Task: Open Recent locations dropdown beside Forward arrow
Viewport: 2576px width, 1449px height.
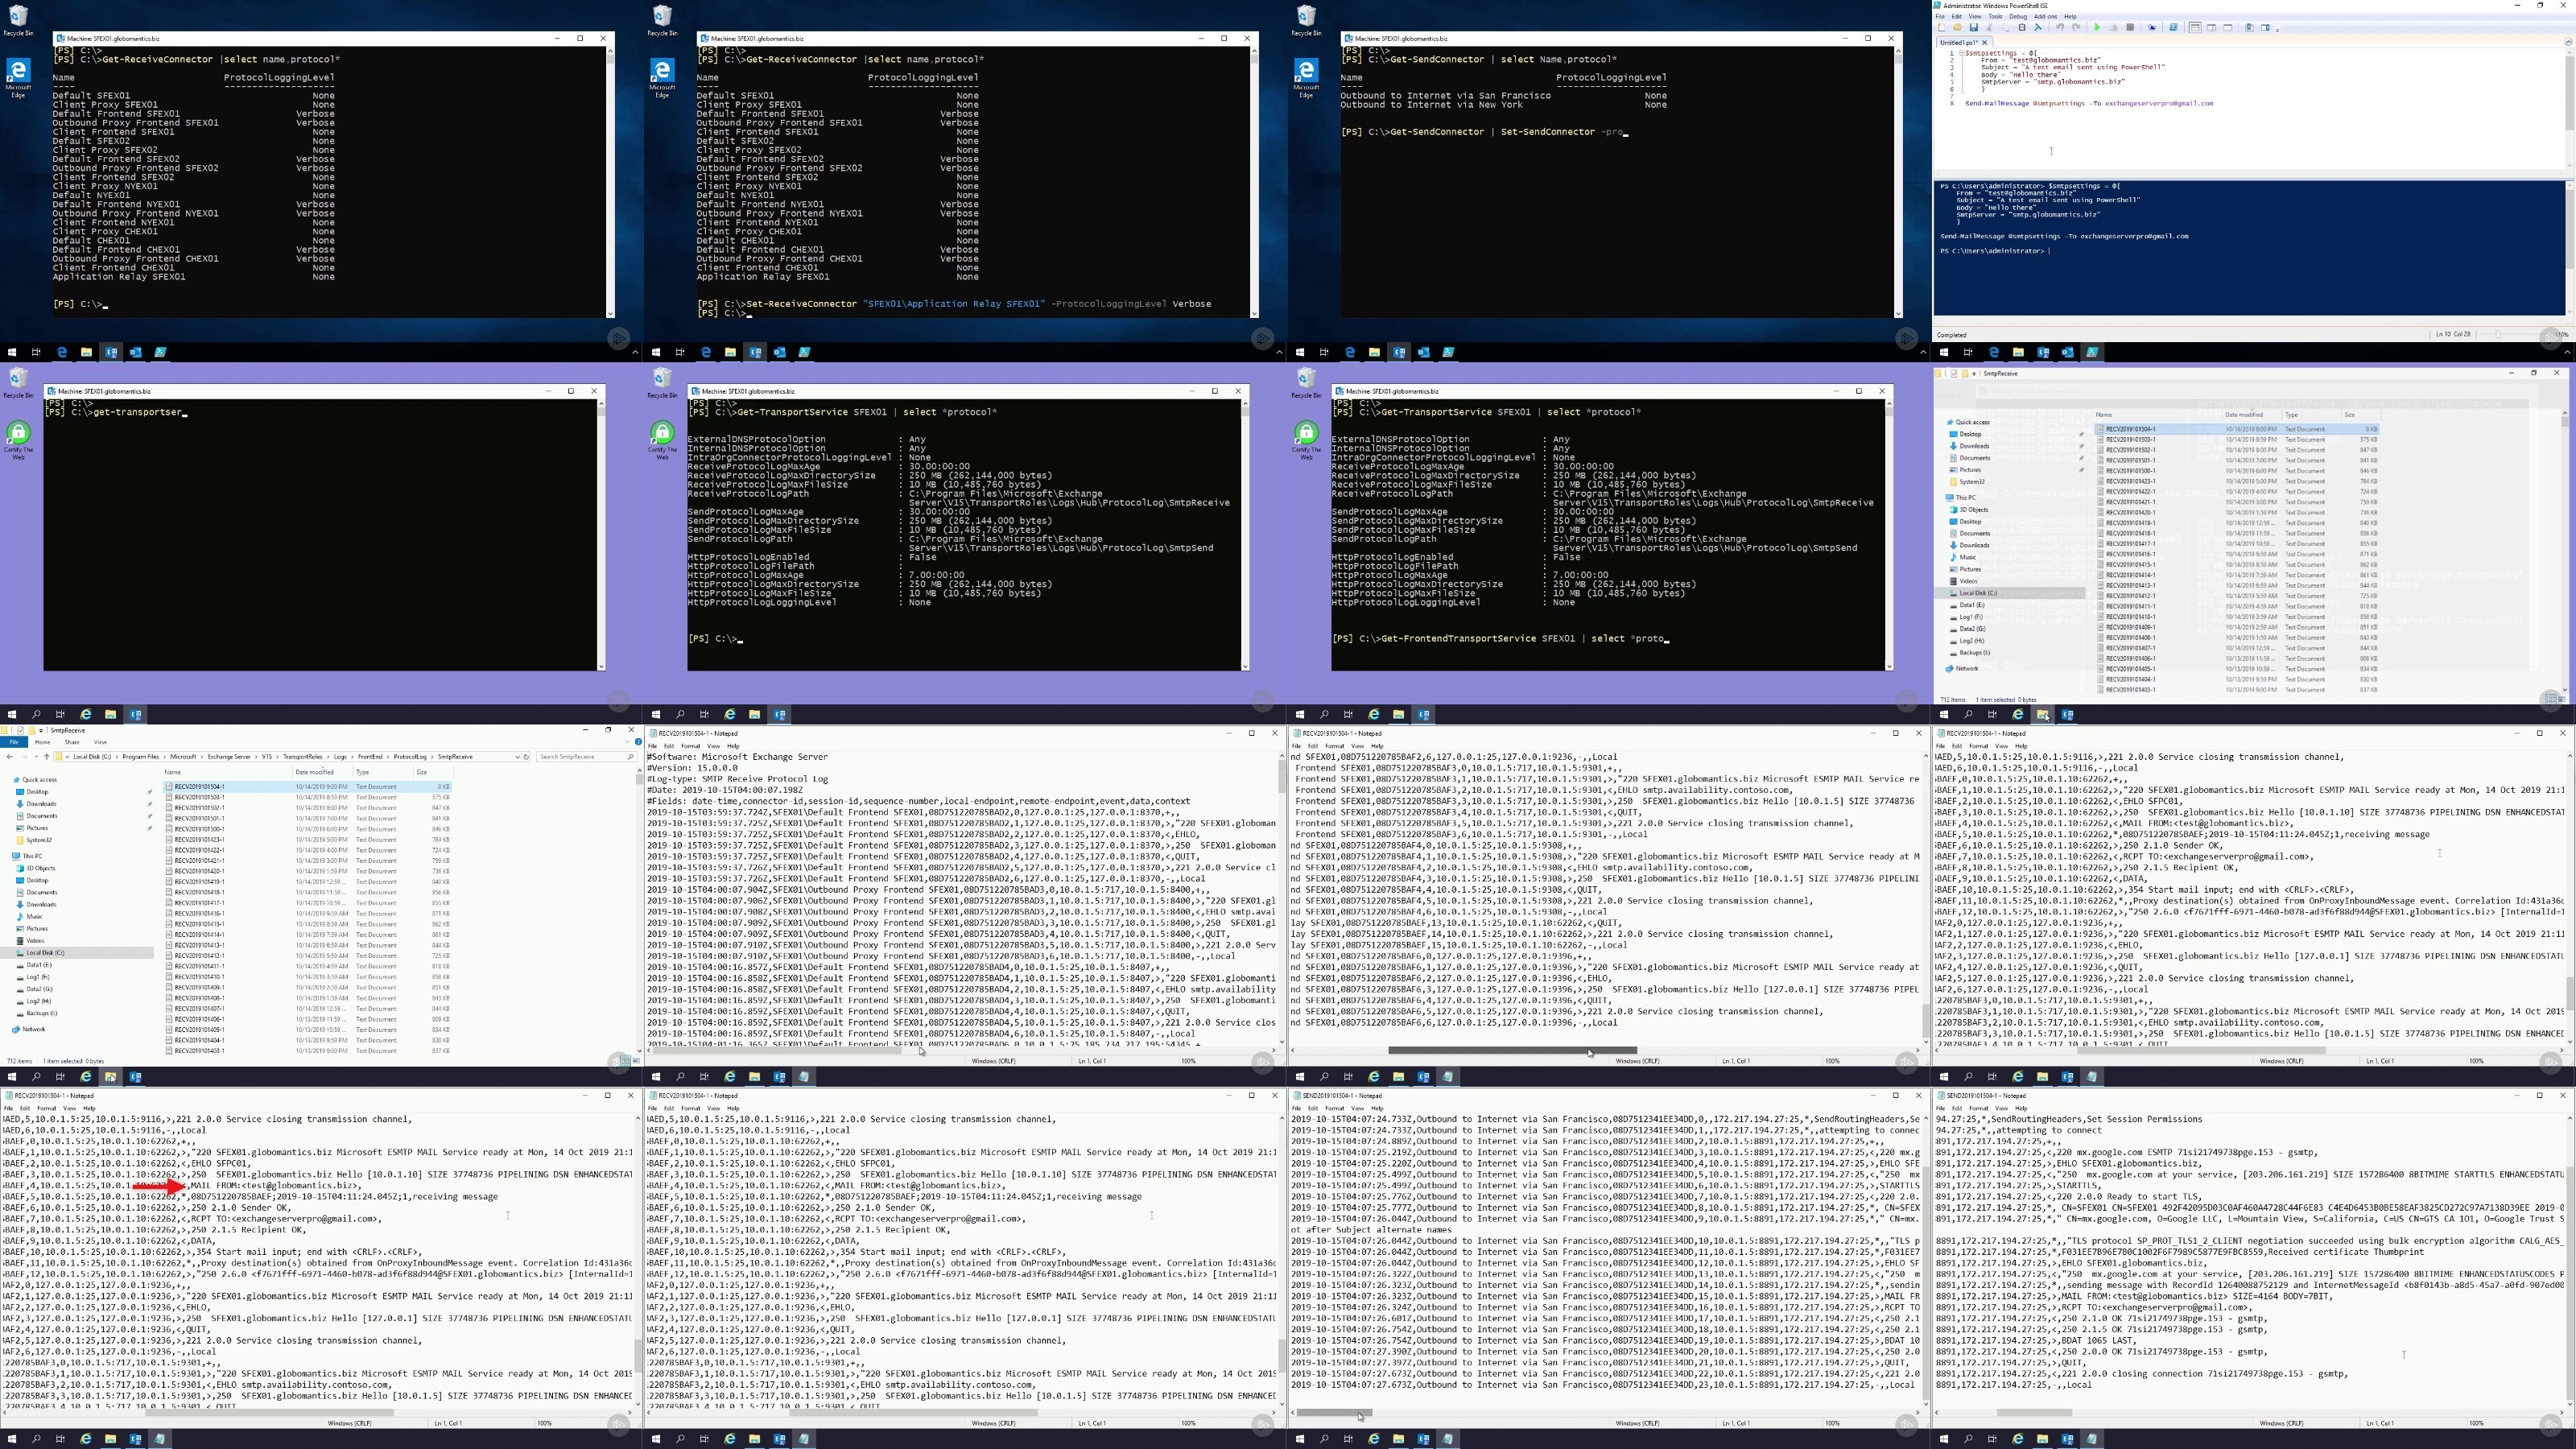Action: pyautogui.click(x=36, y=757)
